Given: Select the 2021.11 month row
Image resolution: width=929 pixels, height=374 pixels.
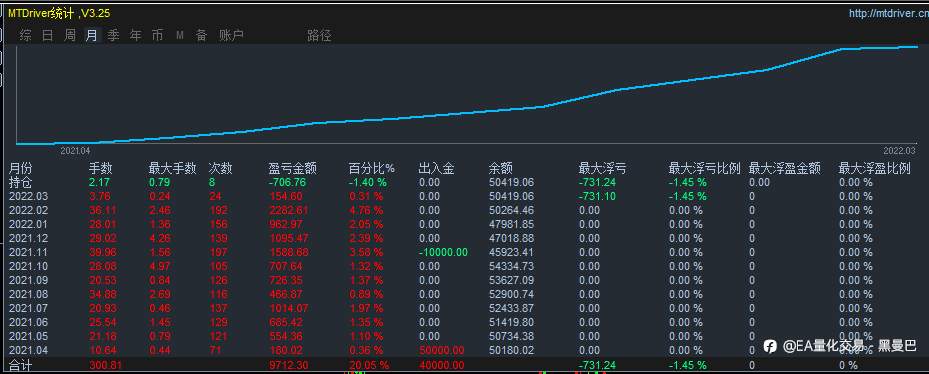Looking at the screenshot, I should [464, 252].
